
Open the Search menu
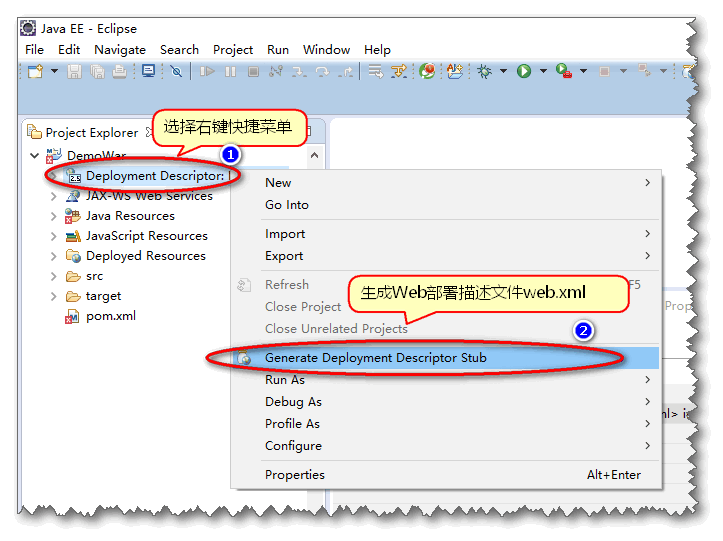[179, 49]
